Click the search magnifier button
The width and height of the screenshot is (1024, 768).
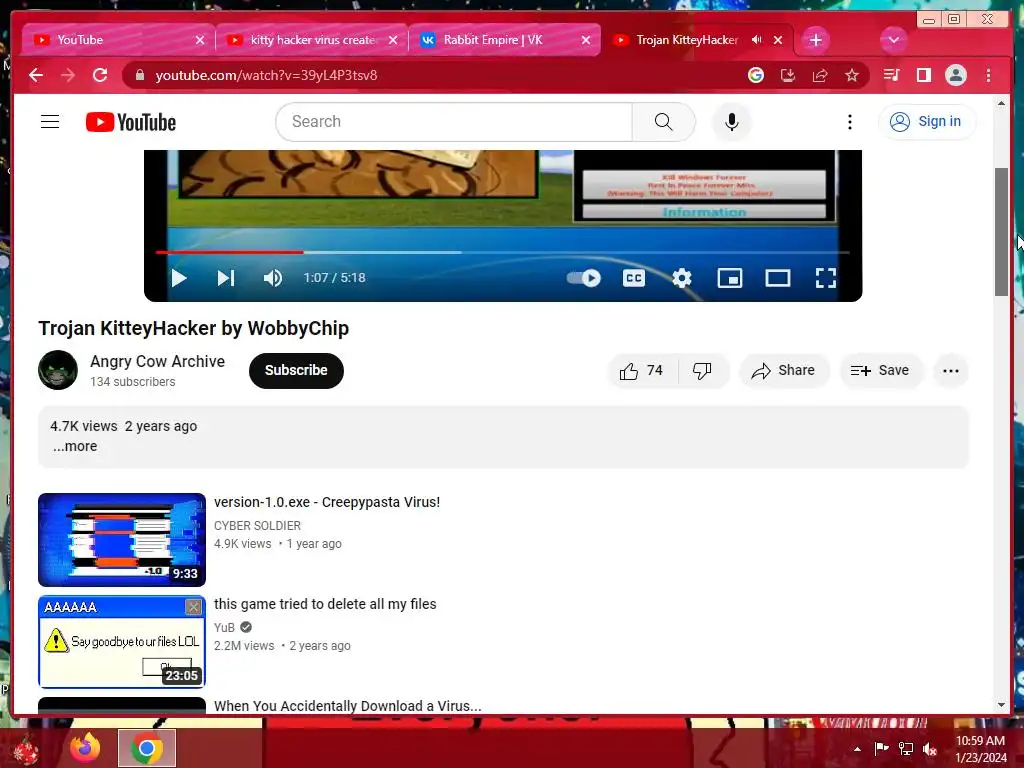[x=664, y=121]
